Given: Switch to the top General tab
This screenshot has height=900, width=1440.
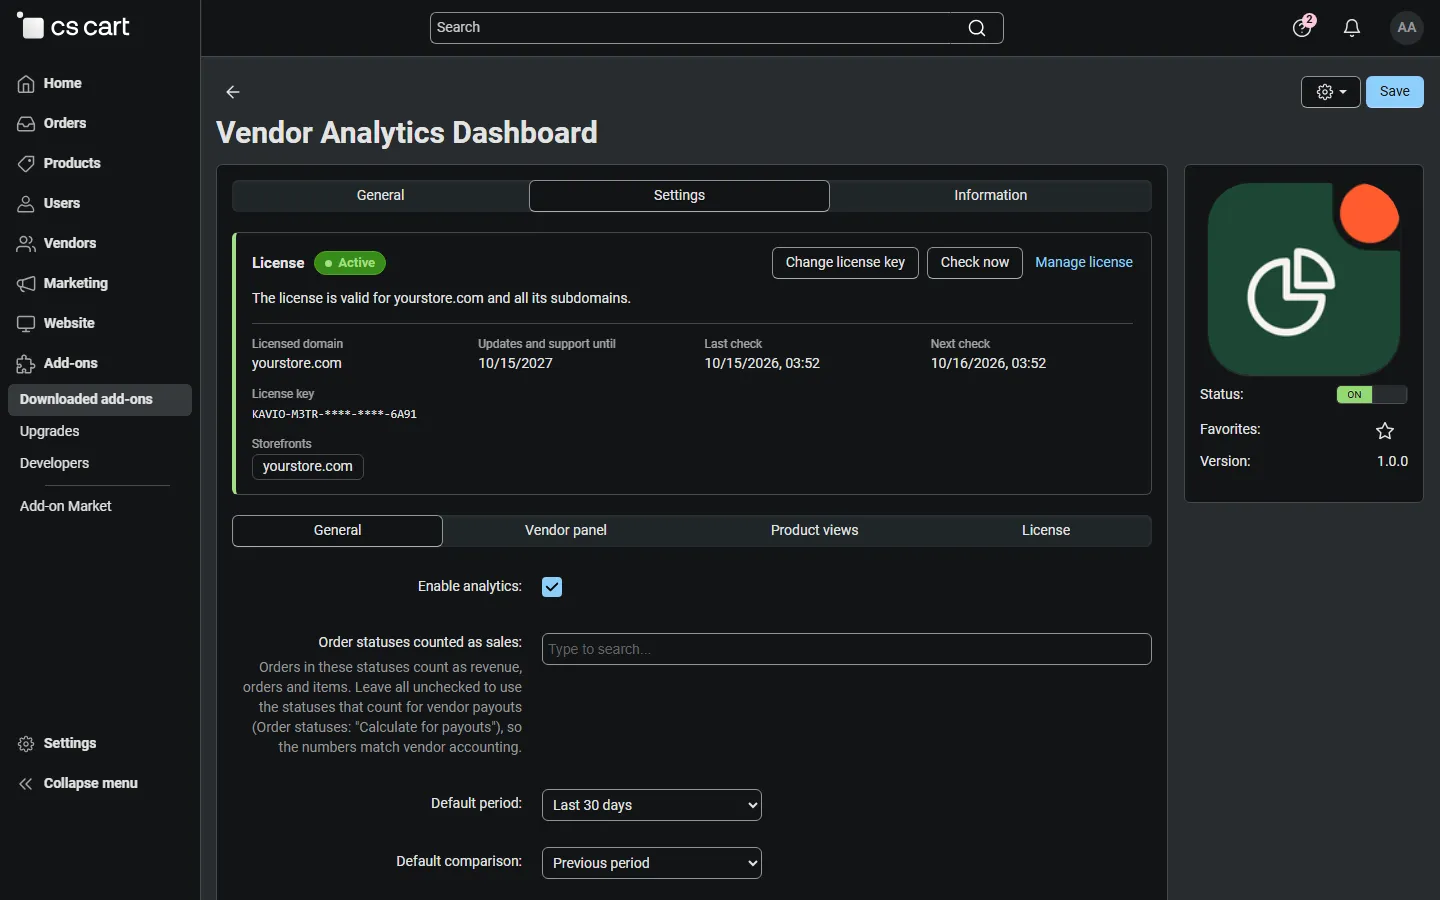Looking at the screenshot, I should (x=381, y=196).
